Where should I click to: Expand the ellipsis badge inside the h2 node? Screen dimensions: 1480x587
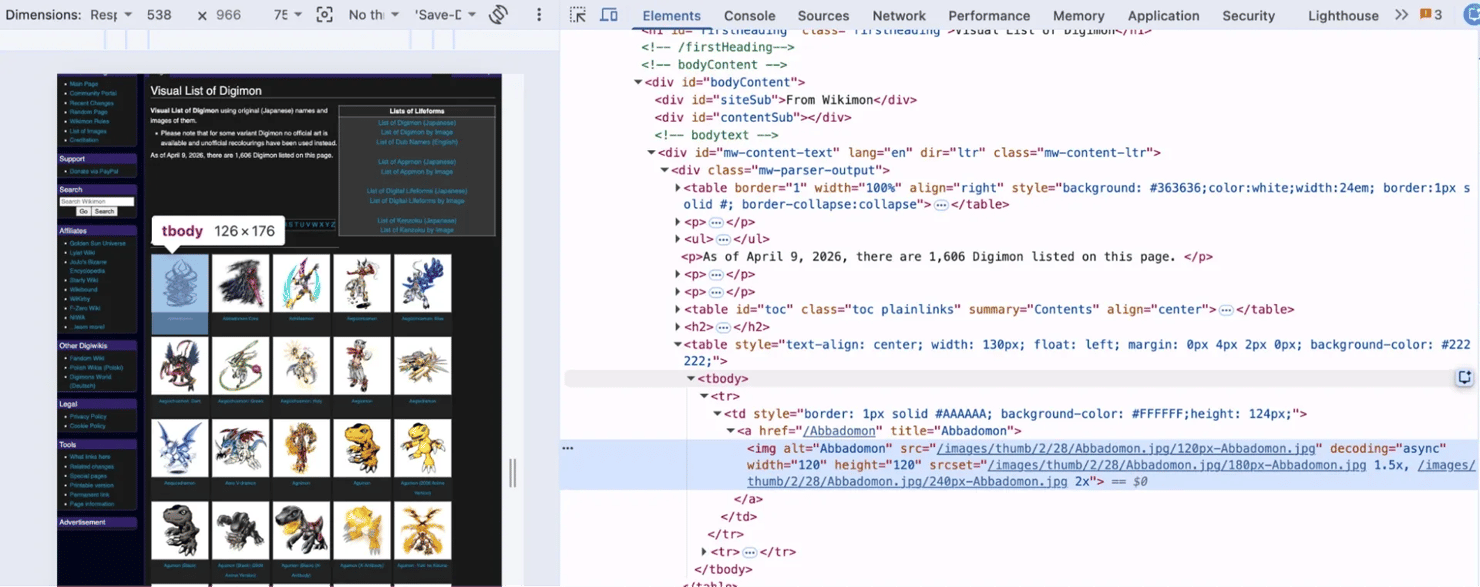click(x=723, y=327)
